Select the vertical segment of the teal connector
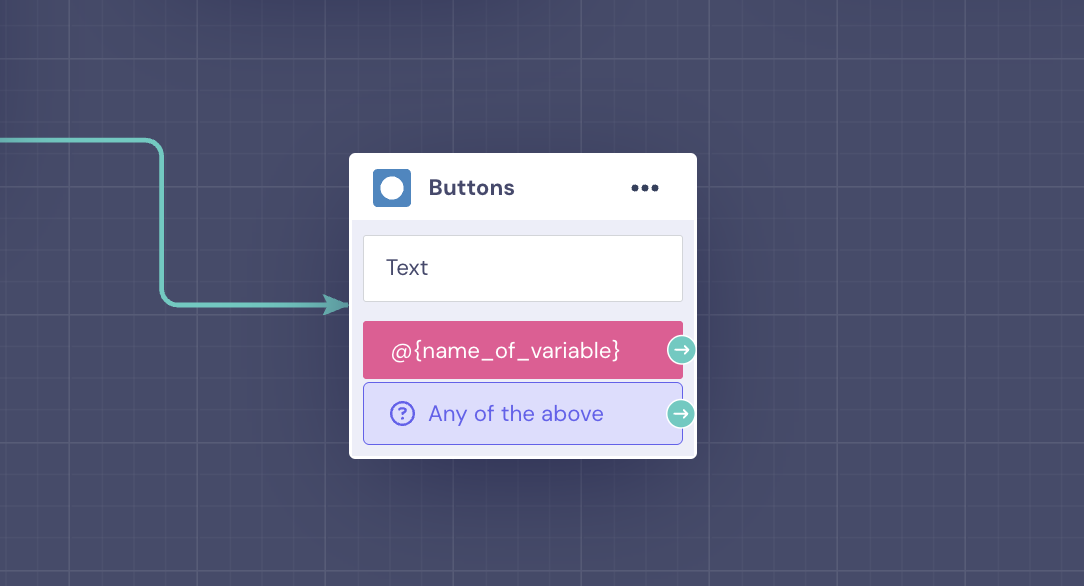Viewport: 1084px width, 586px height. (162, 223)
